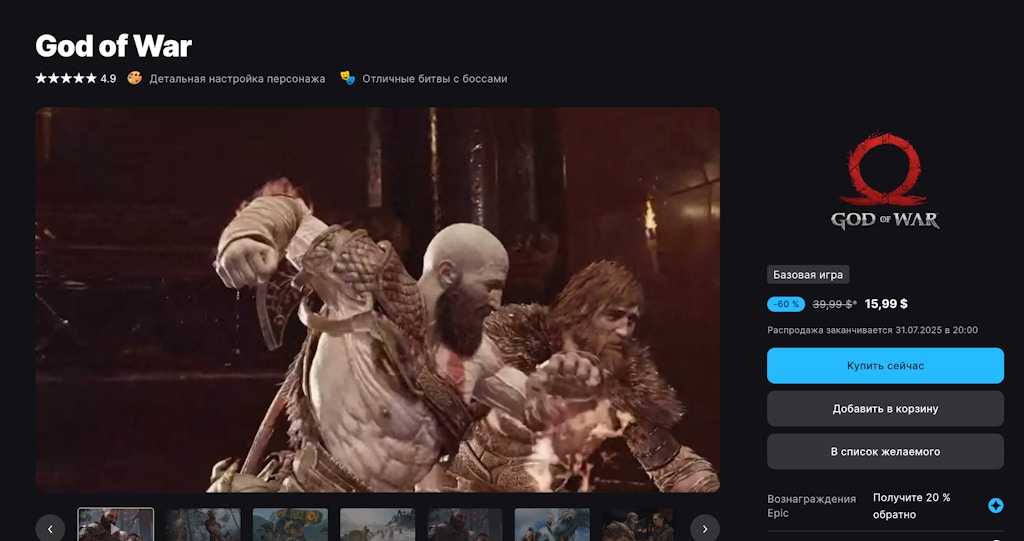Open the fourth snowy scene thumbnail
The image size is (1024, 541).
click(x=377, y=525)
